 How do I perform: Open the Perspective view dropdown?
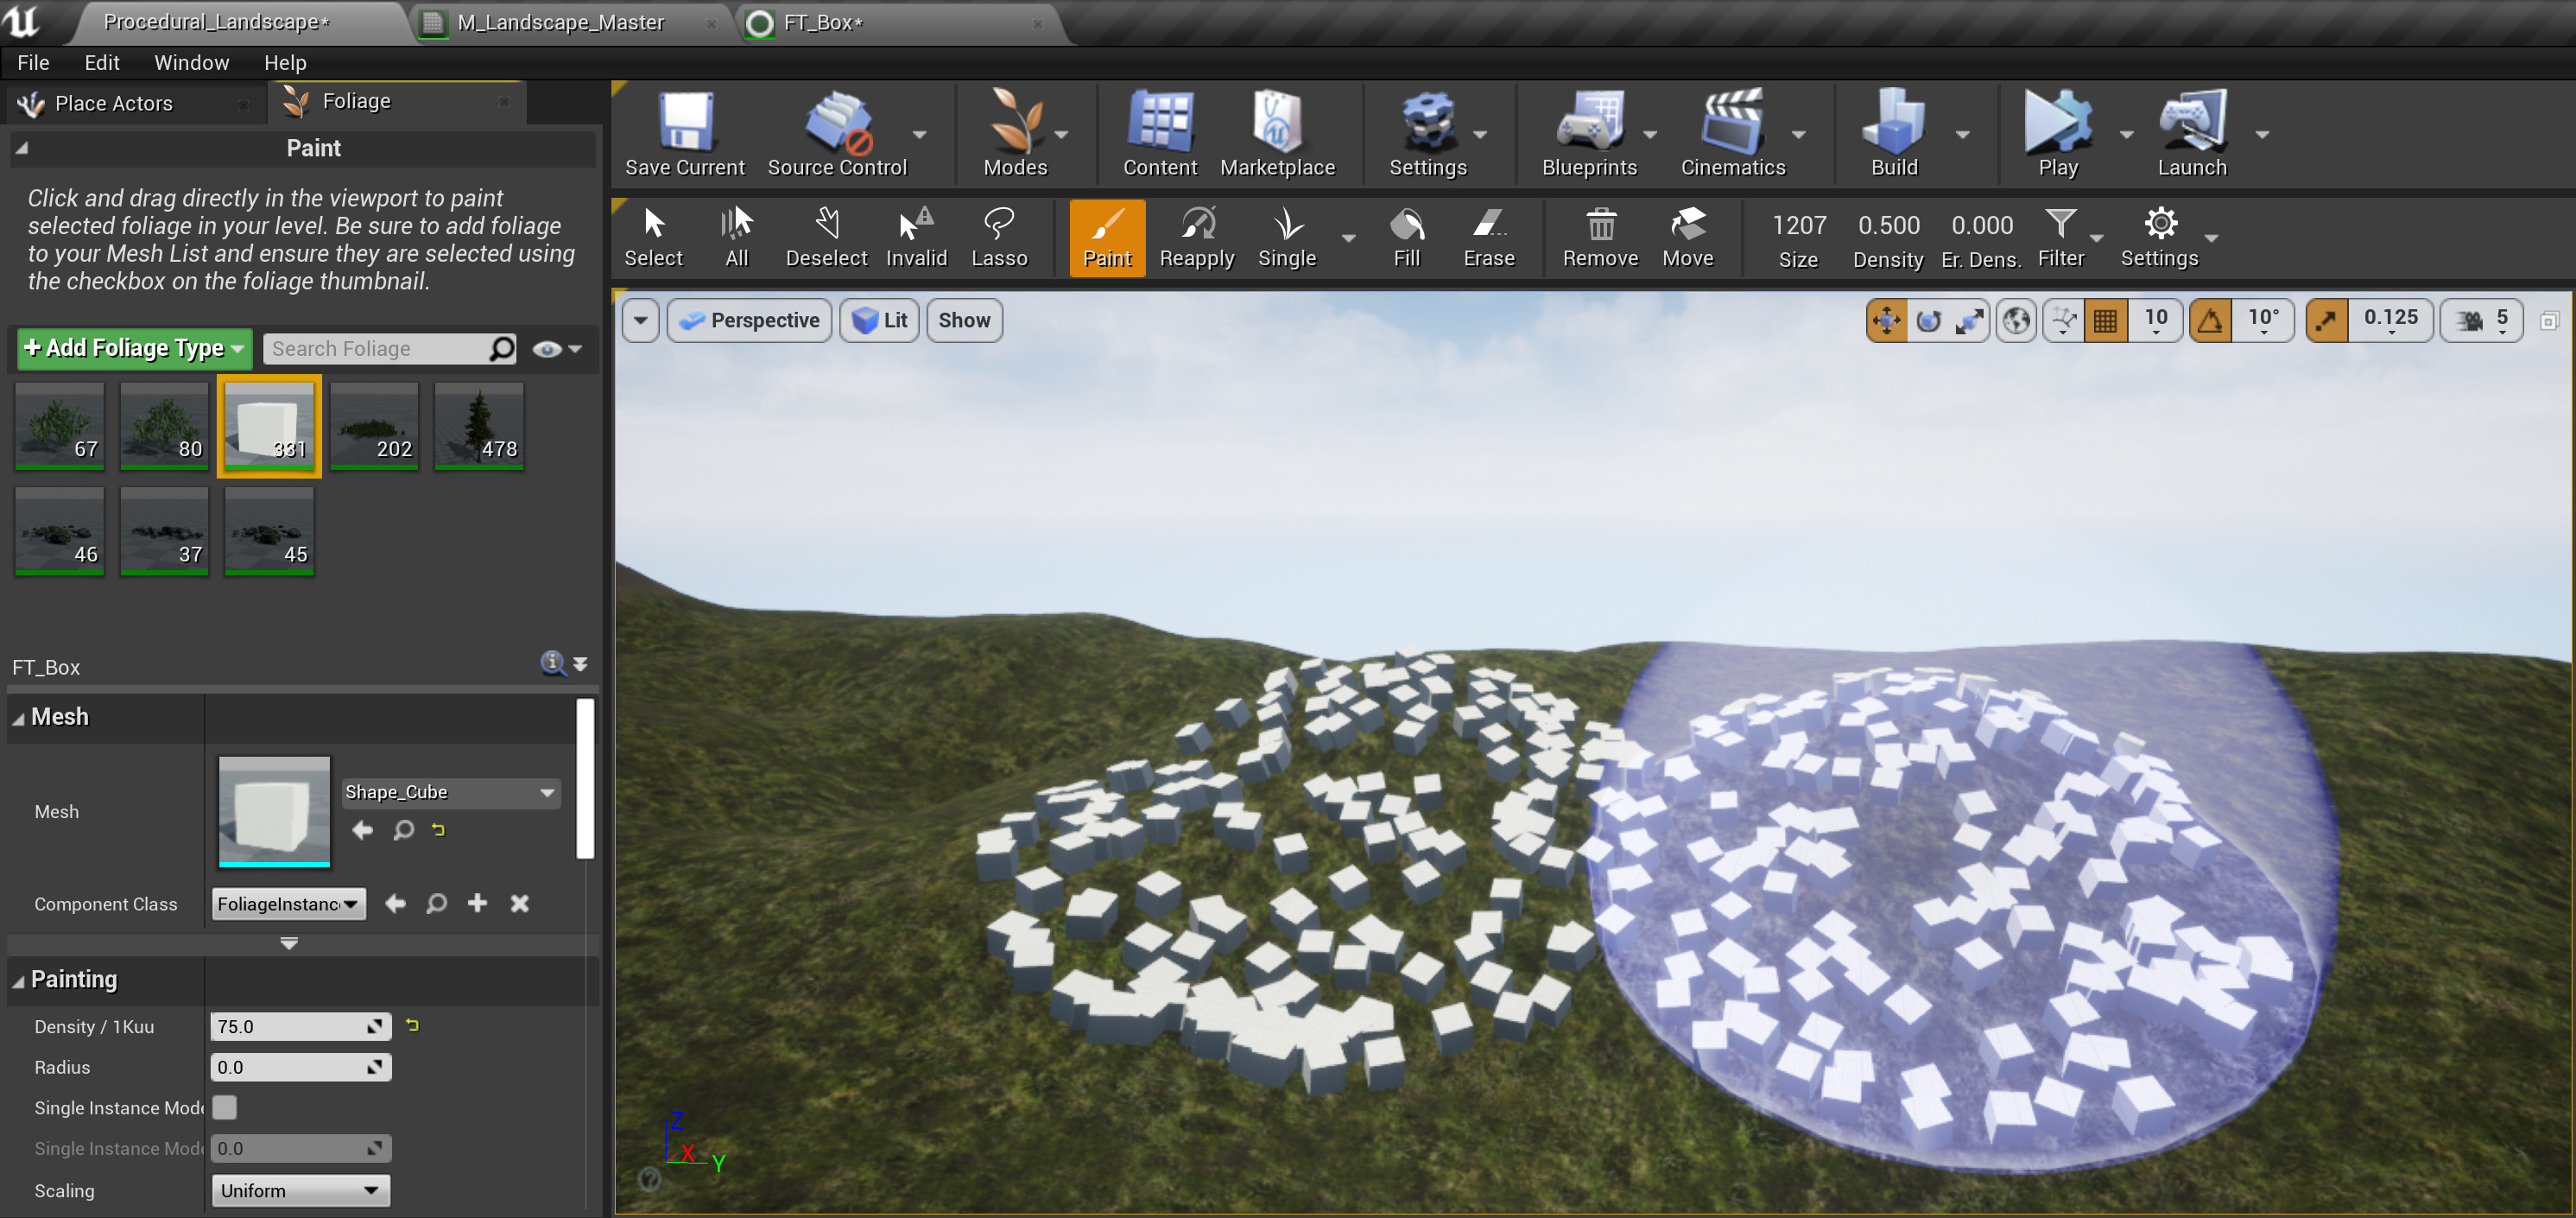click(749, 320)
